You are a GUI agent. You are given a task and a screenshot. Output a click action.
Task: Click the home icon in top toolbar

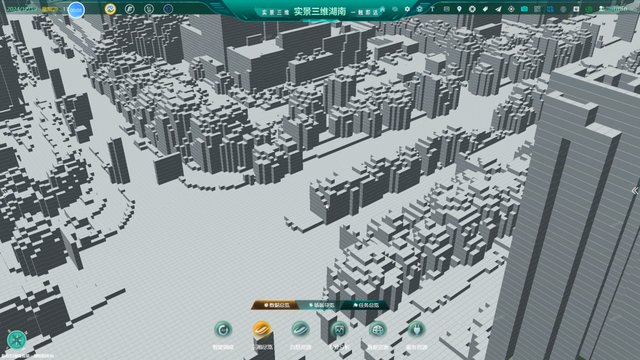(382, 9)
